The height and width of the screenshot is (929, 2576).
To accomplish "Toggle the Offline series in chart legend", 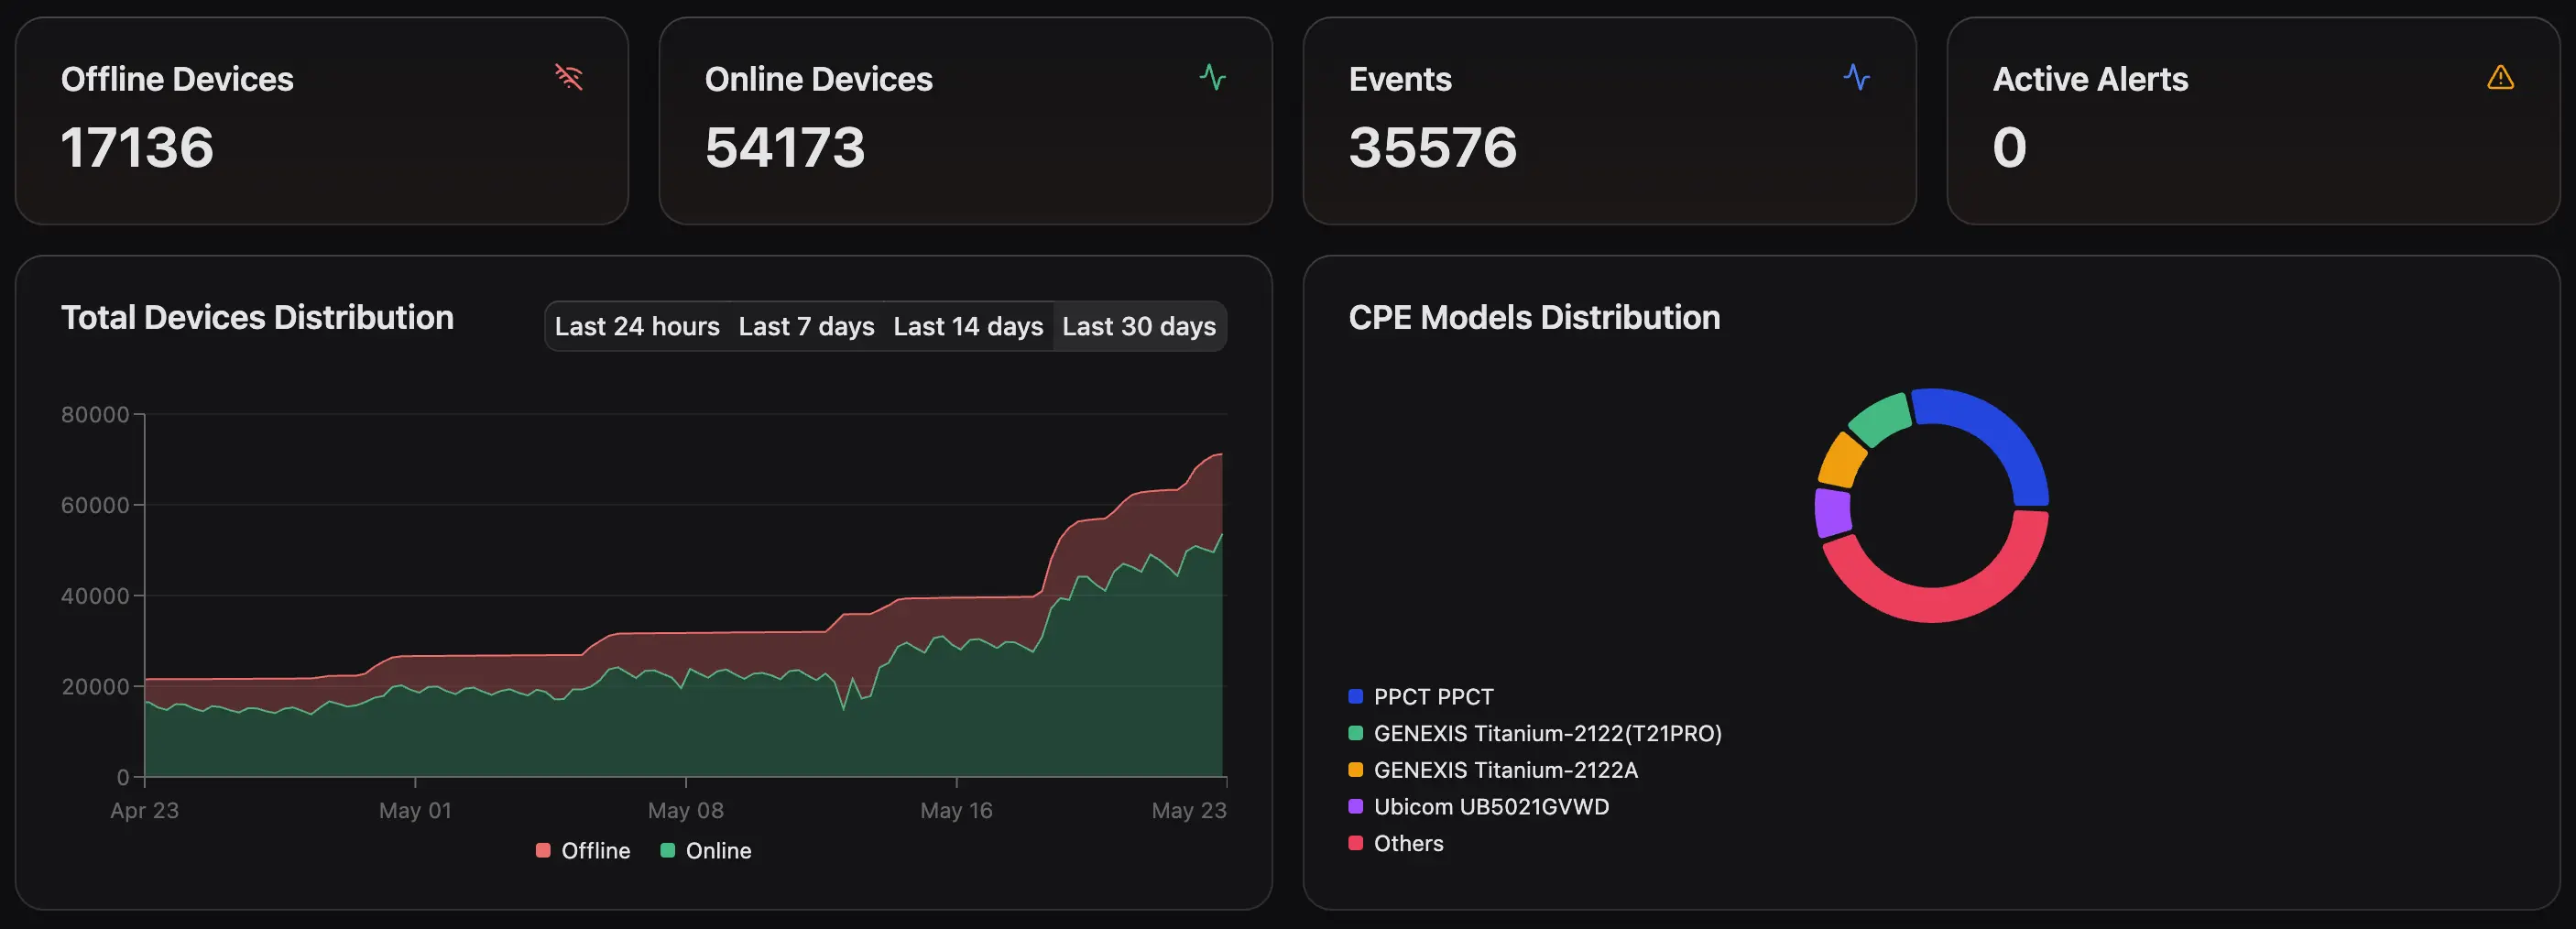I will [583, 850].
